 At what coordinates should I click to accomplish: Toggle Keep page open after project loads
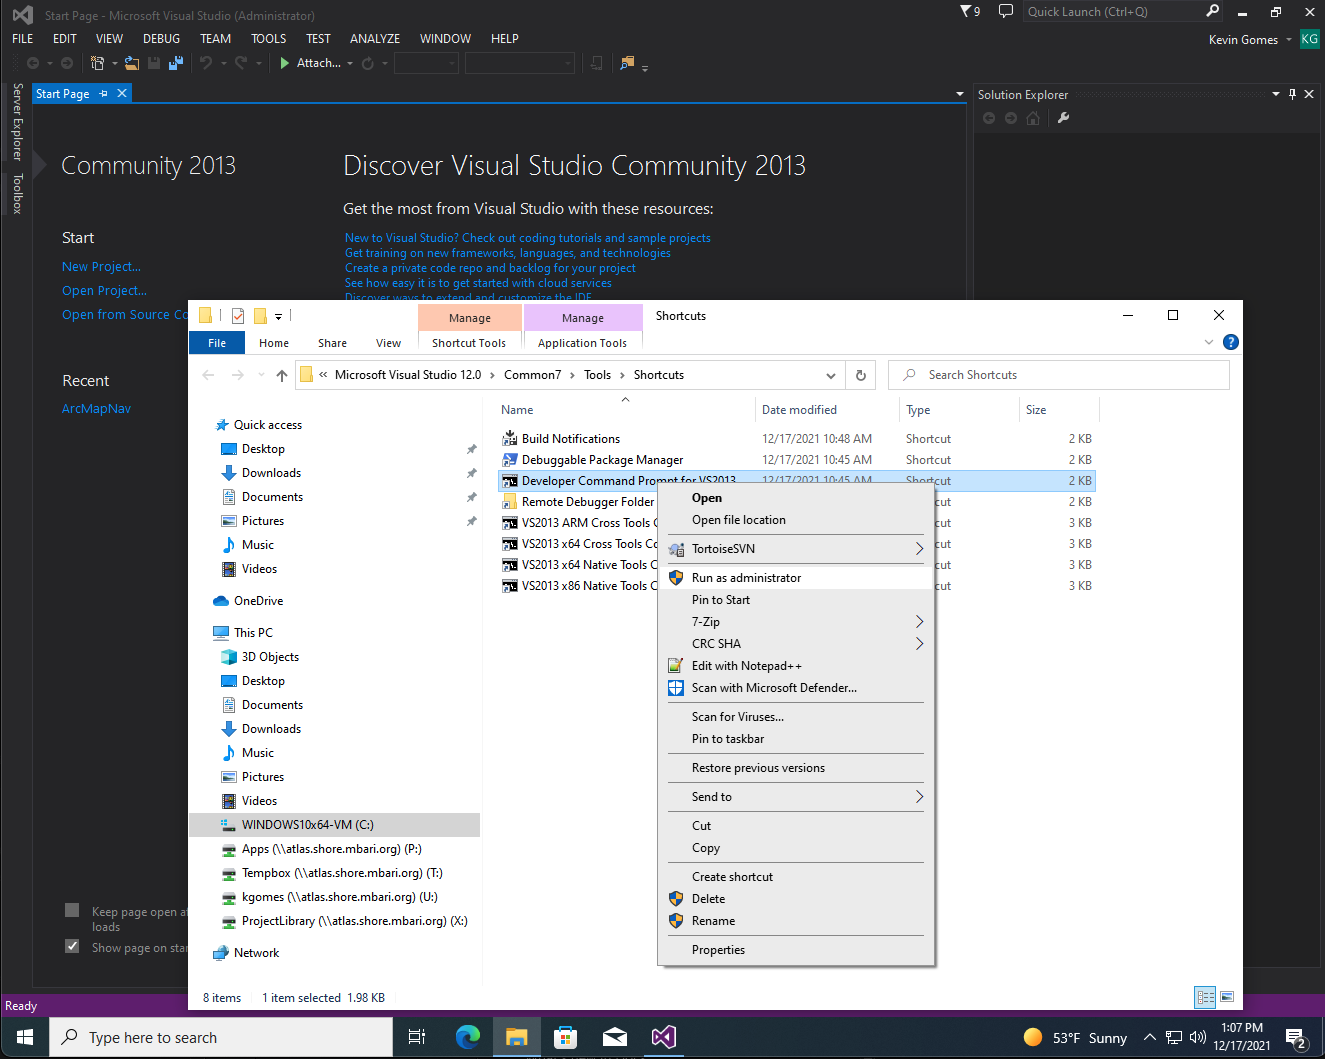pos(72,910)
